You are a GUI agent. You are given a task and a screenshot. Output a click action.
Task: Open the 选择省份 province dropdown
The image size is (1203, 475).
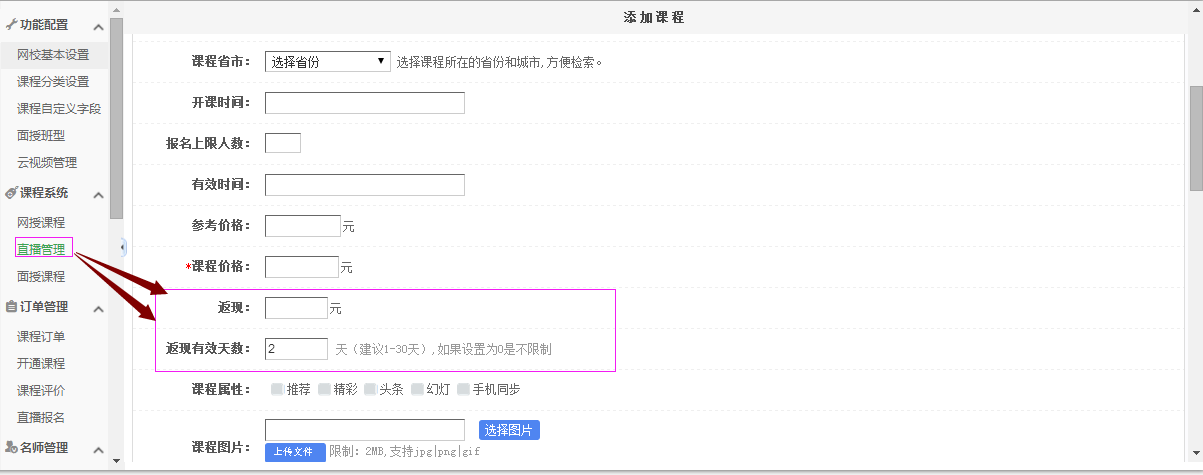tap(327, 62)
